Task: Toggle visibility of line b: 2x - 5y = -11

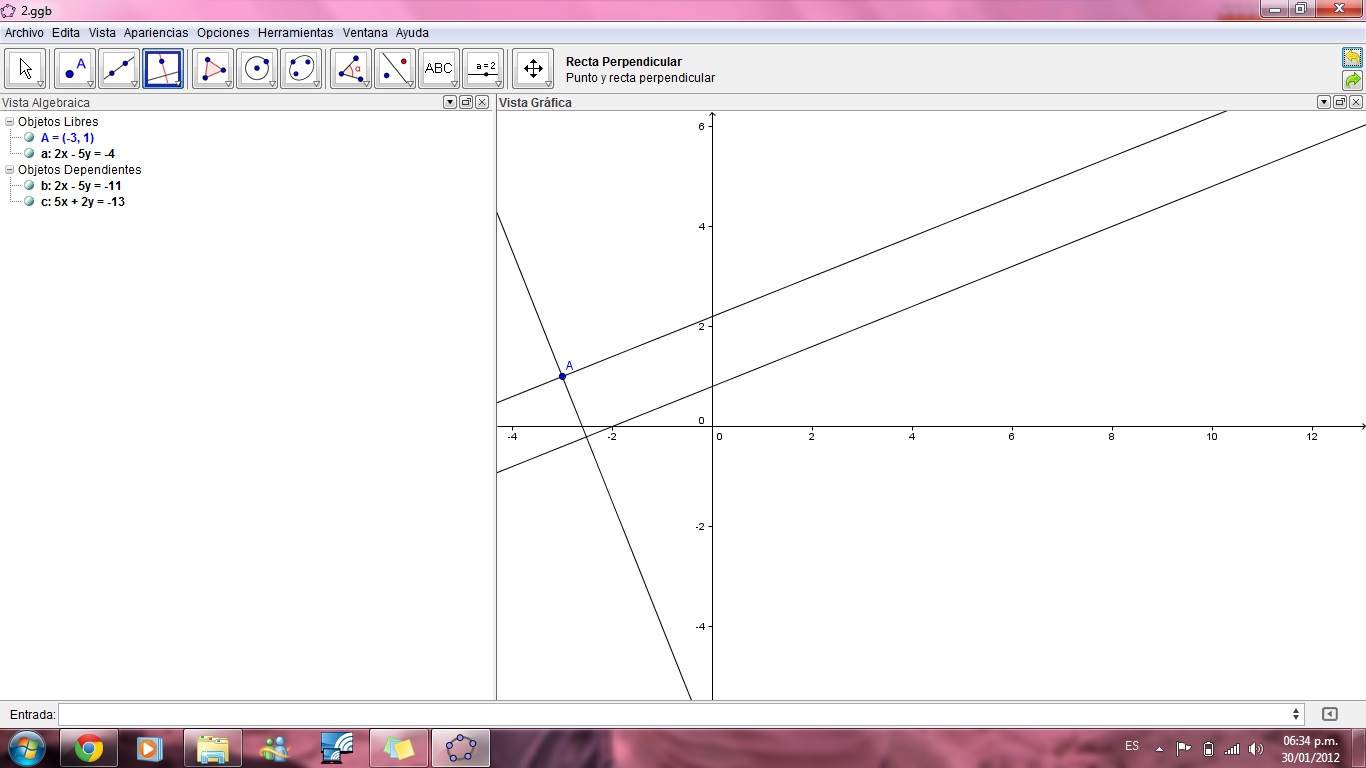Action: click(29, 185)
